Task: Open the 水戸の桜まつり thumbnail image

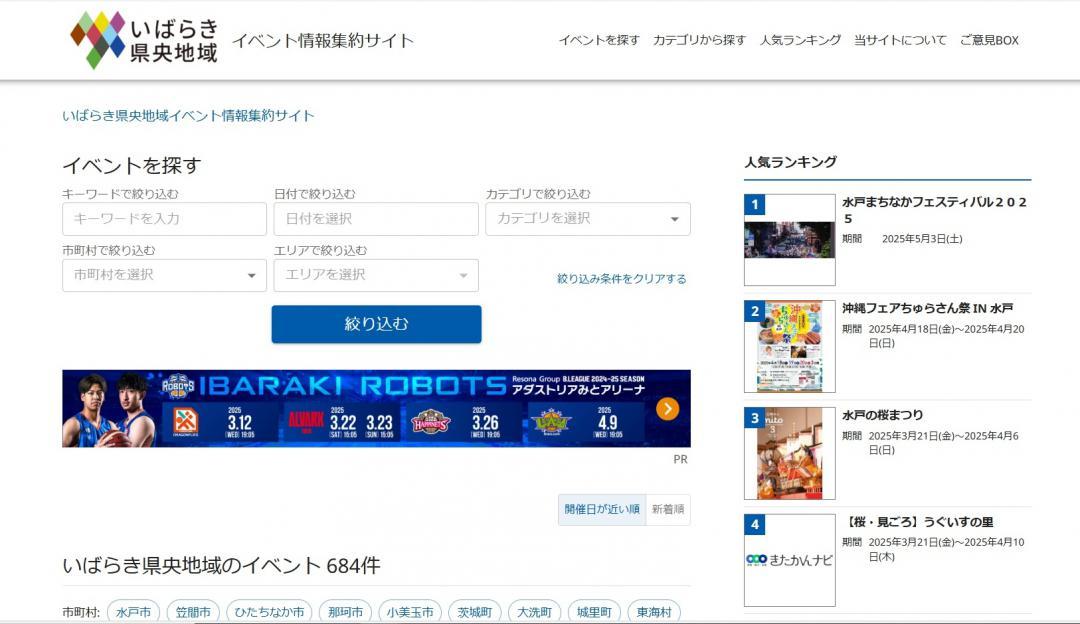Action: click(789, 453)
